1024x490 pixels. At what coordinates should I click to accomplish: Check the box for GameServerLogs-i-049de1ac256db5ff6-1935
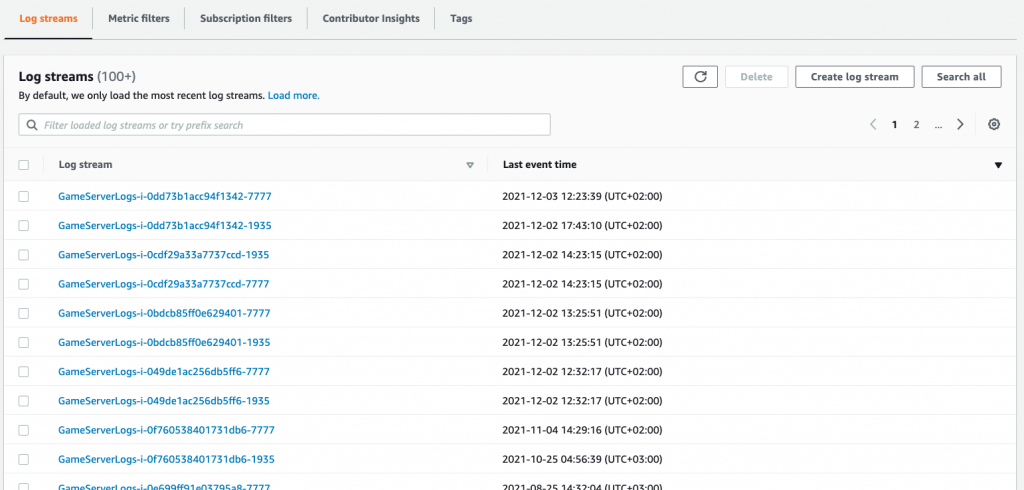click(x=24, y=400)
